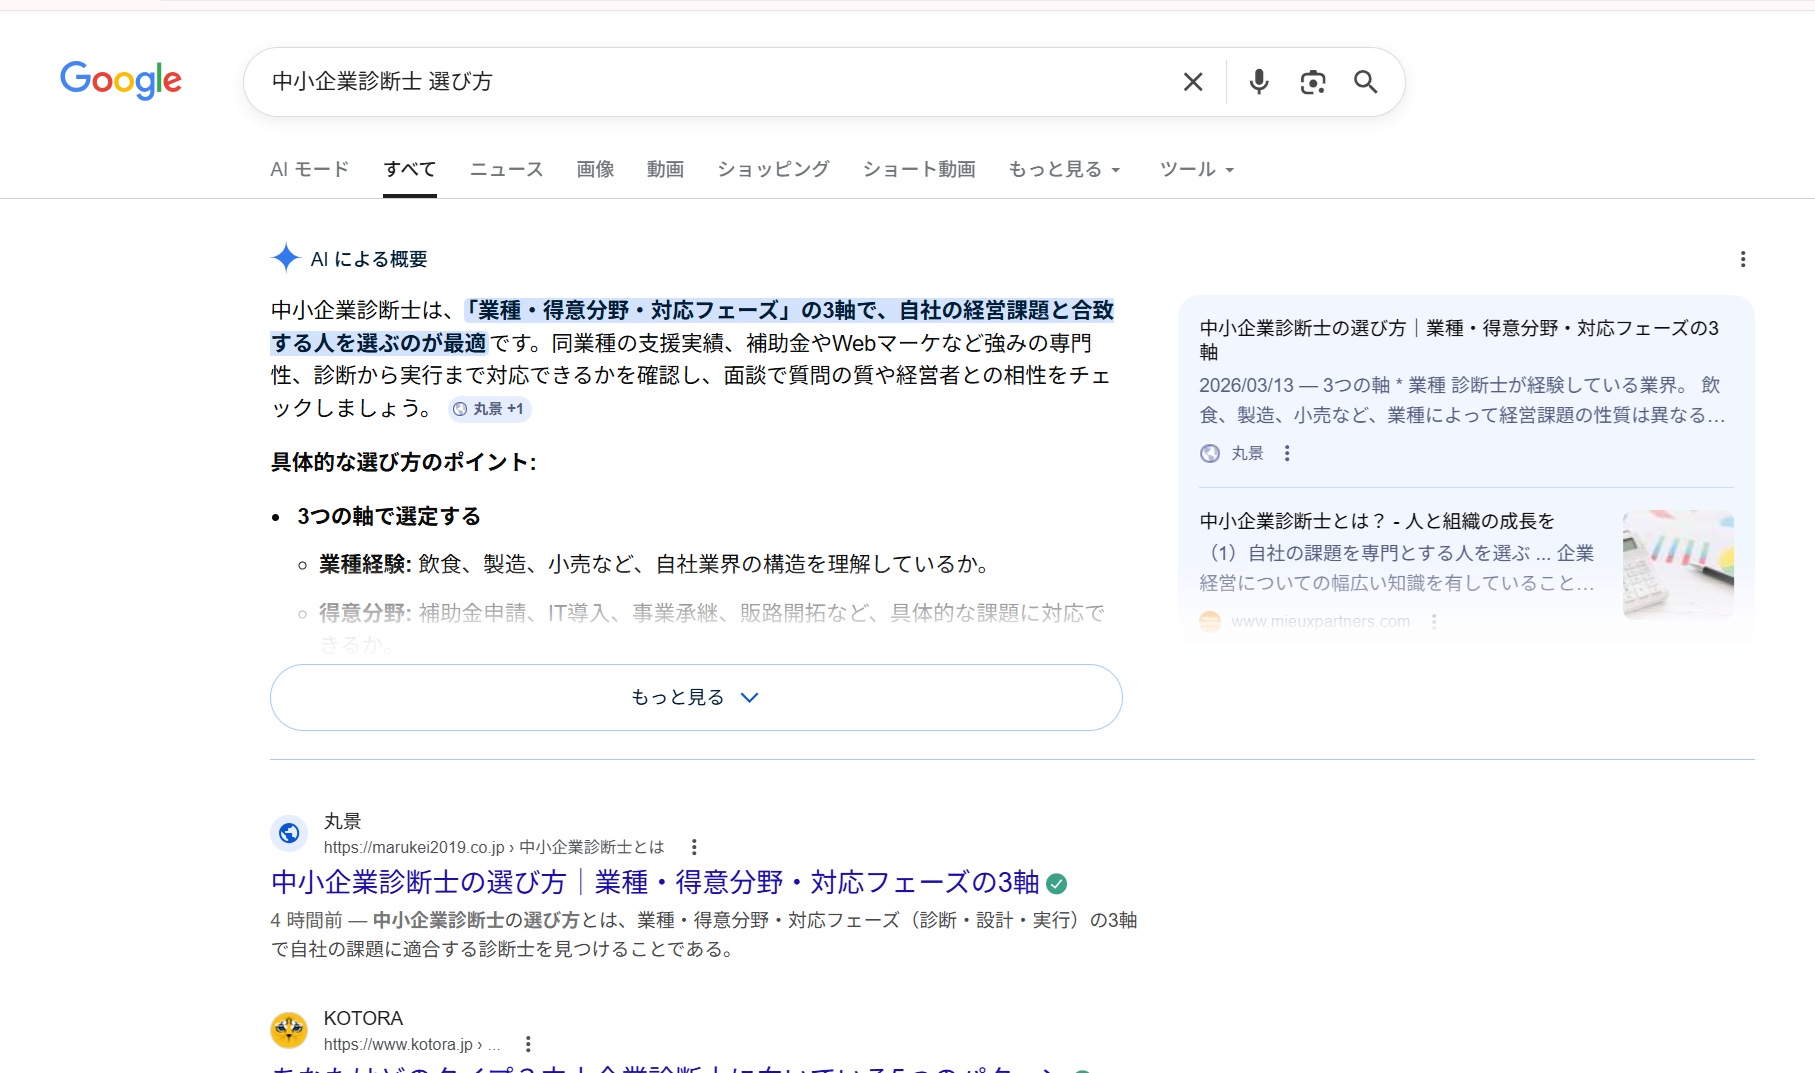Image resolution: width=1815 pixels, height=1073 pixels.
Task: Expand the AI overview with もっと見る
Action: [695, 697]
